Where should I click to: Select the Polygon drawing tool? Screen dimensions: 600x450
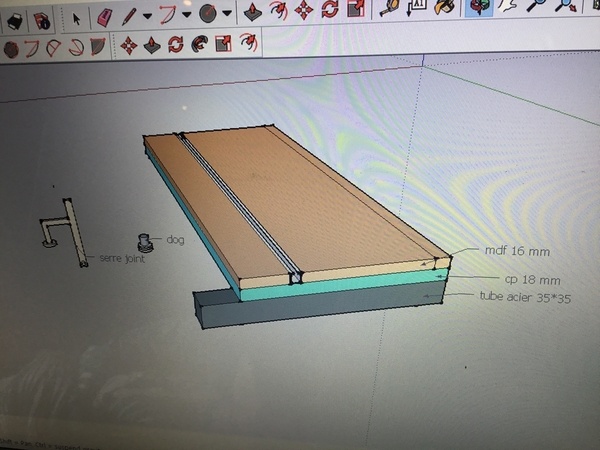click(11, 48)
